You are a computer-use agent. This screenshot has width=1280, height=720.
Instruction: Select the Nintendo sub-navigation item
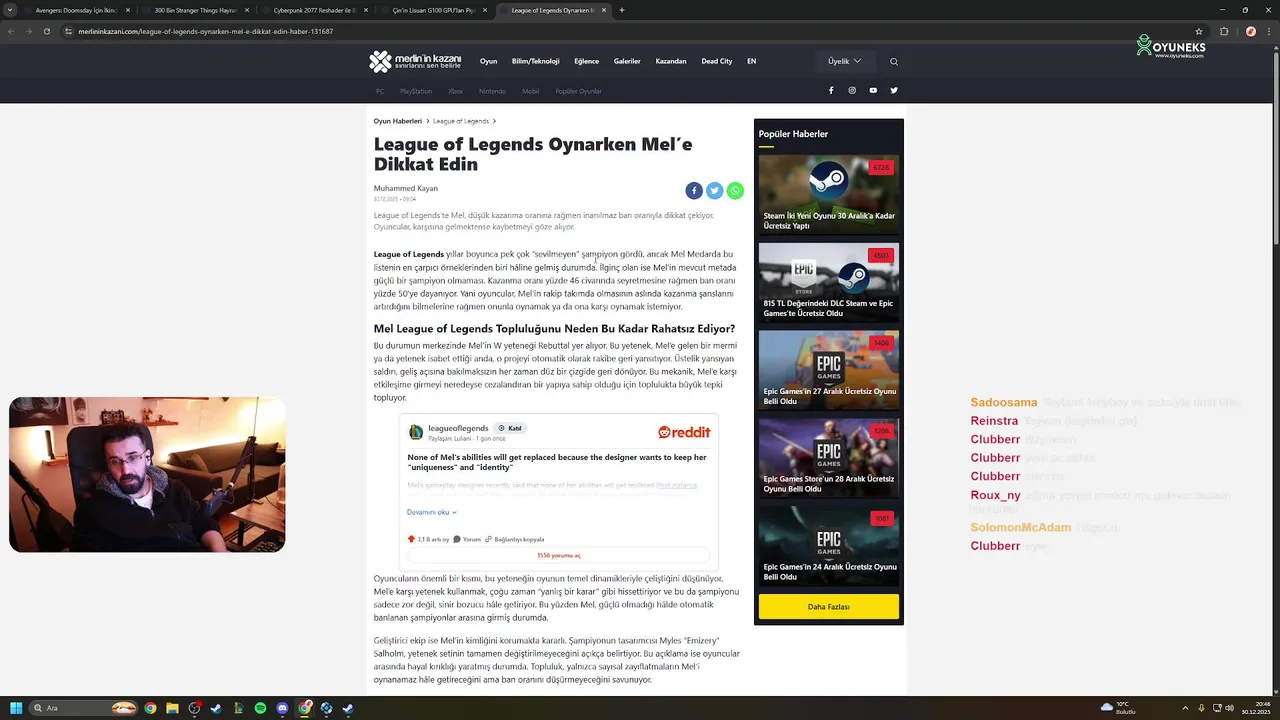(492, 91)
